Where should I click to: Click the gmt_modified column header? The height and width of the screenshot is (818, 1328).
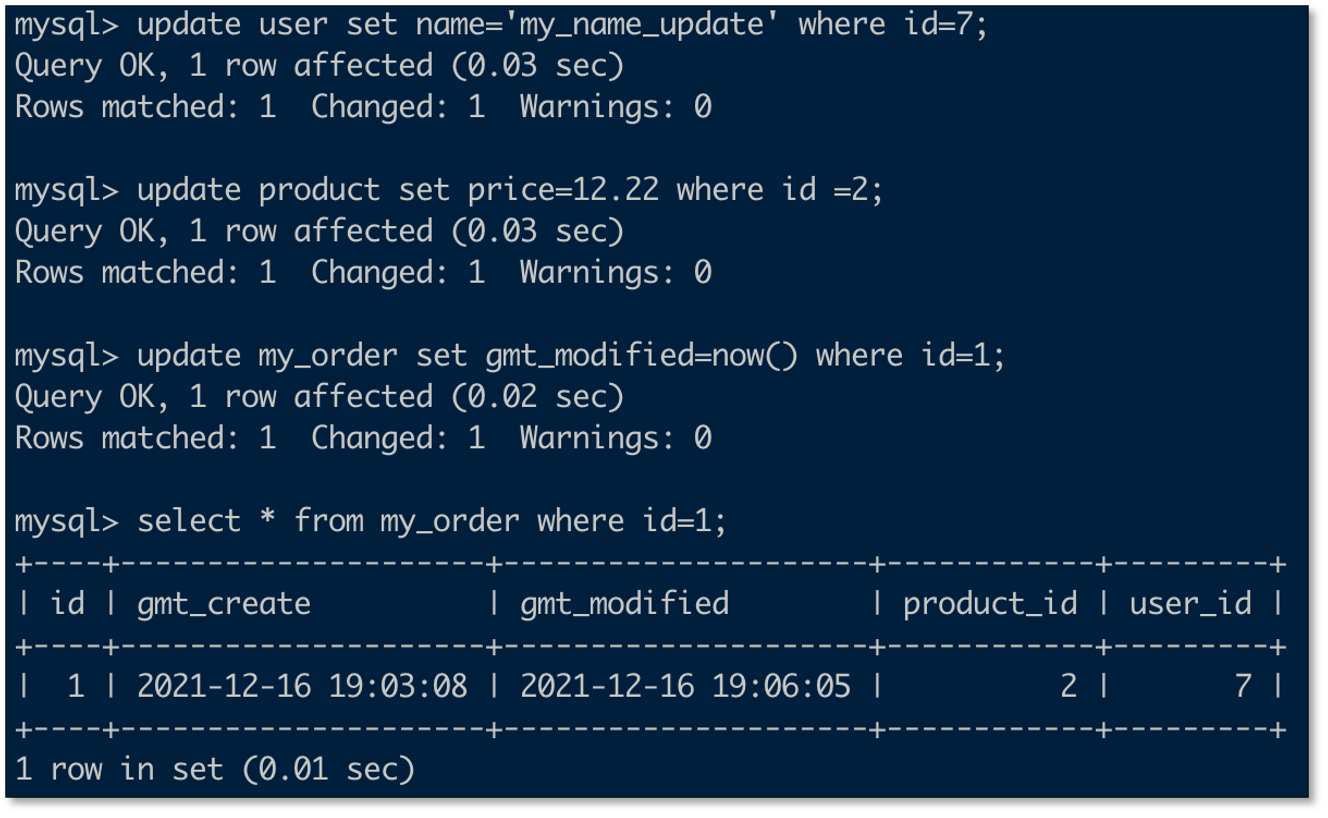click(x=624, y=604)
